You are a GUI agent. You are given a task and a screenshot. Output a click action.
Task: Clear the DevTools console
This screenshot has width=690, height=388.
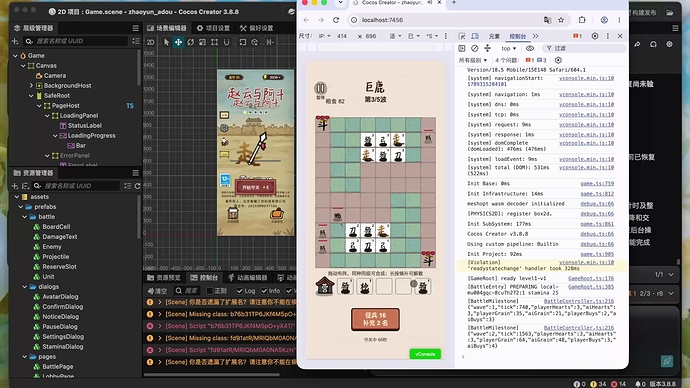pyautogui.click(x=474, y=48)
